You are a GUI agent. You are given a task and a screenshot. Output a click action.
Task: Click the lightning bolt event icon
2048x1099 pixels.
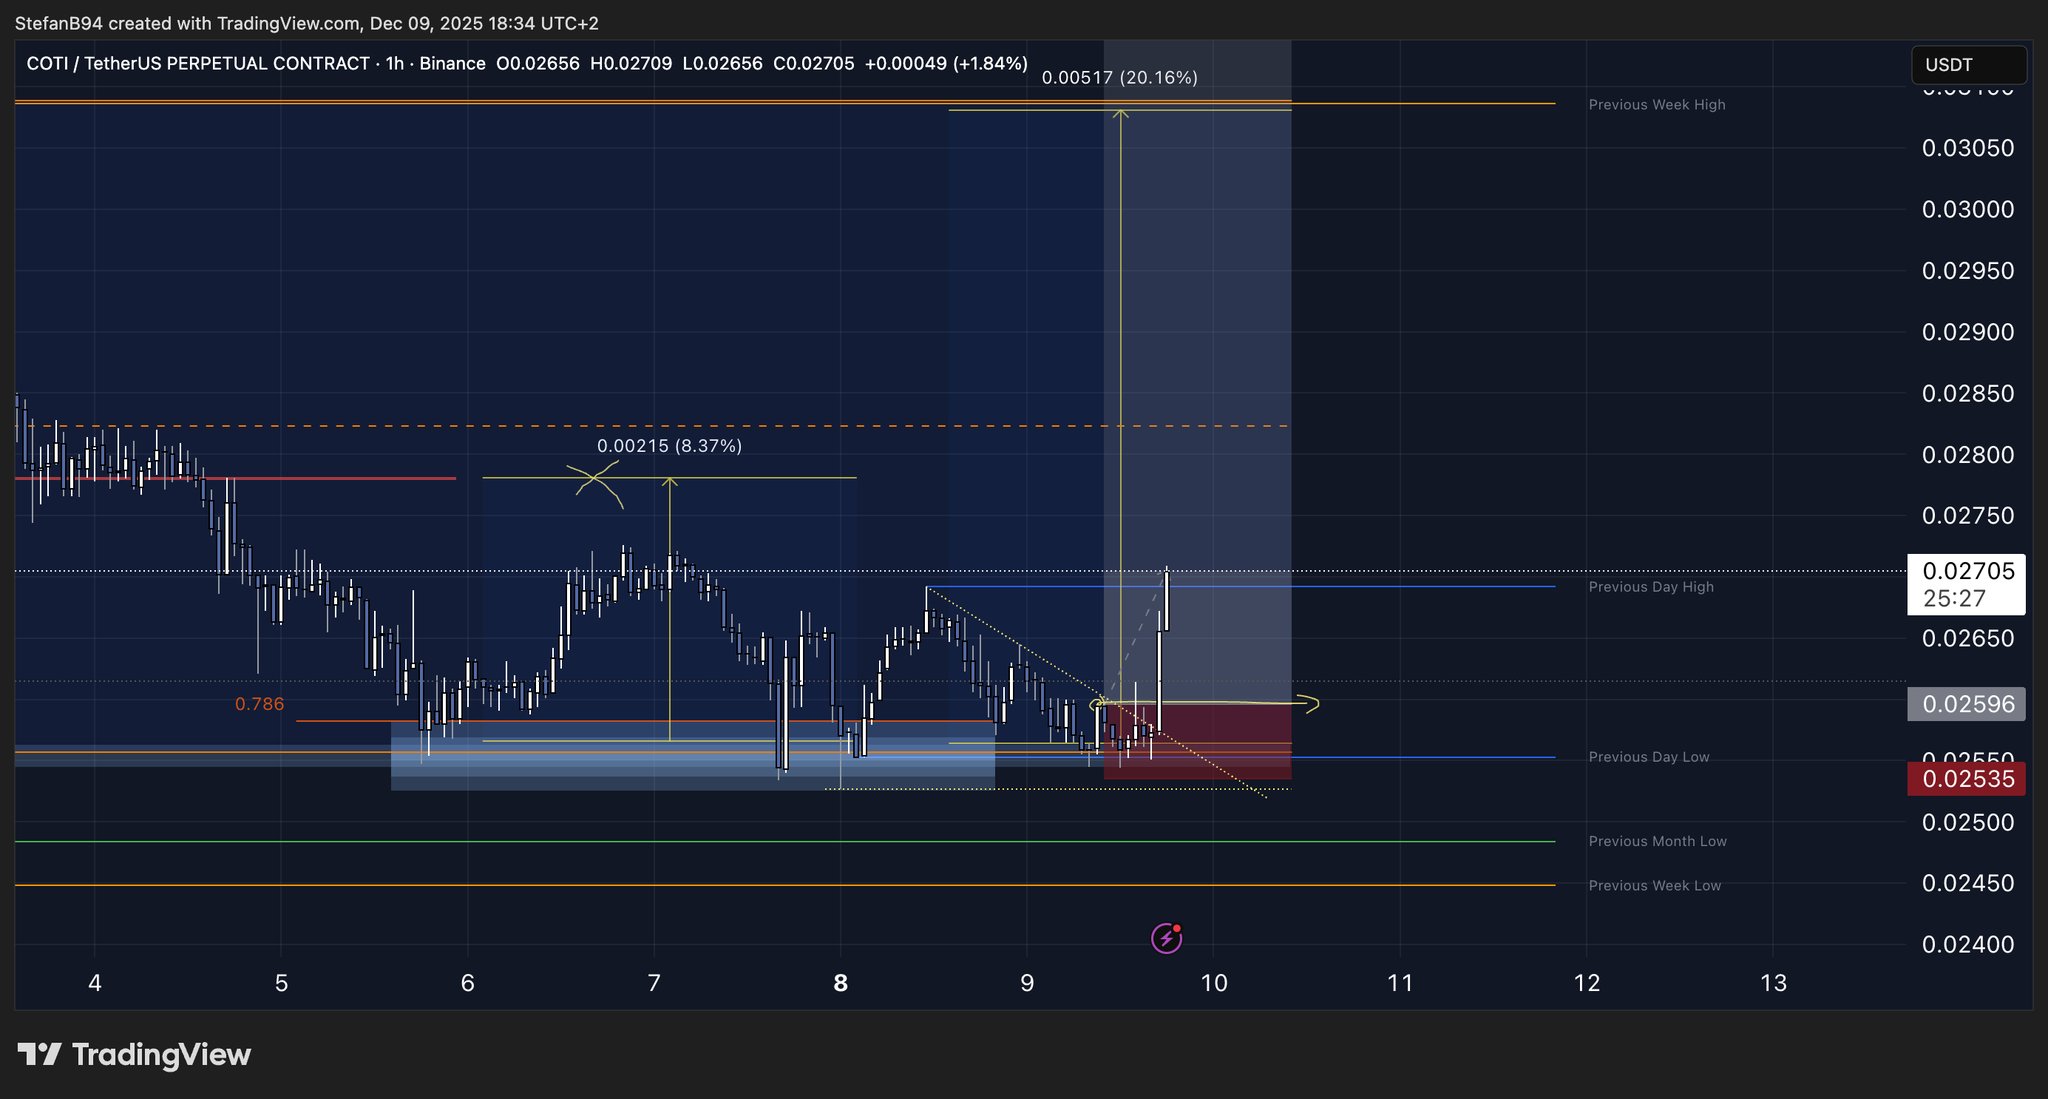(1166, 938)
